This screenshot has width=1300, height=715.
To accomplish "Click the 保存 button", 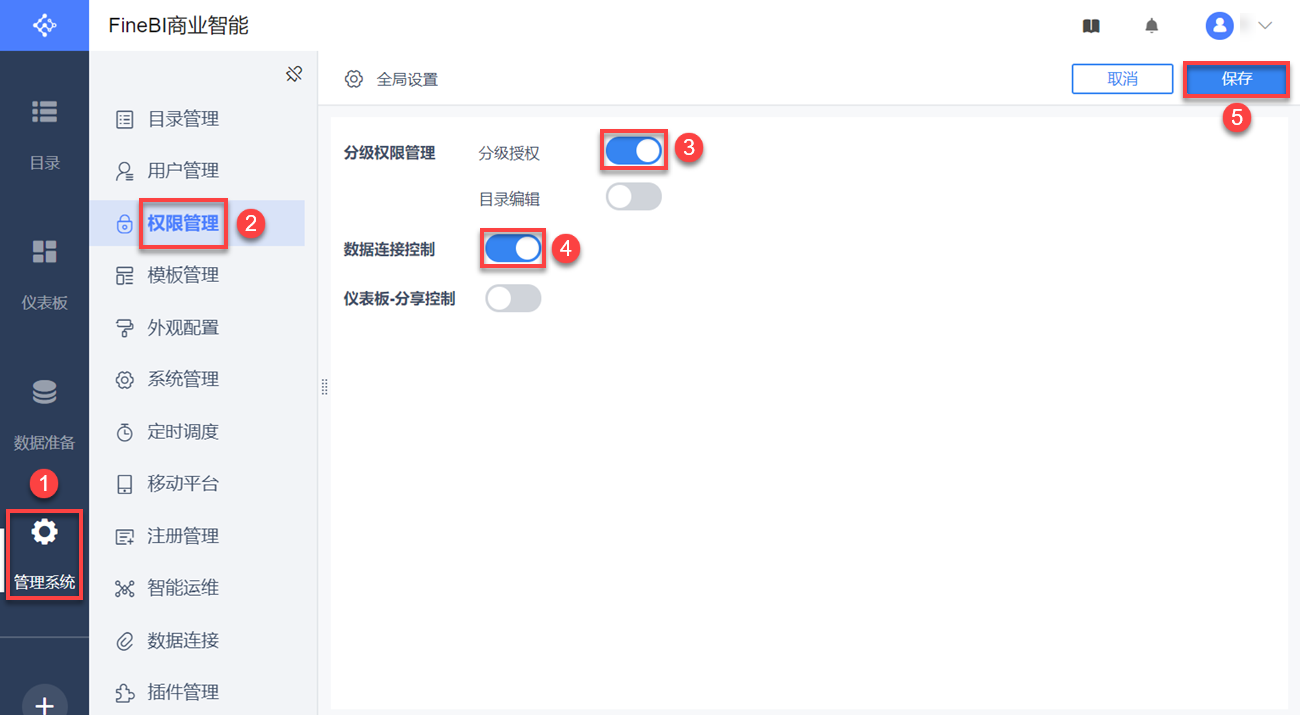I will [1236, 79].
